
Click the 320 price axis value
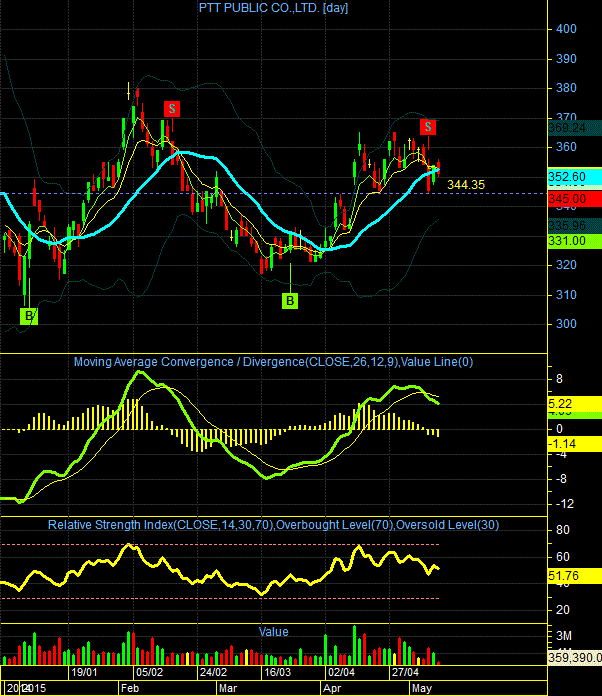pyautogui.click(x=566, y=265)
